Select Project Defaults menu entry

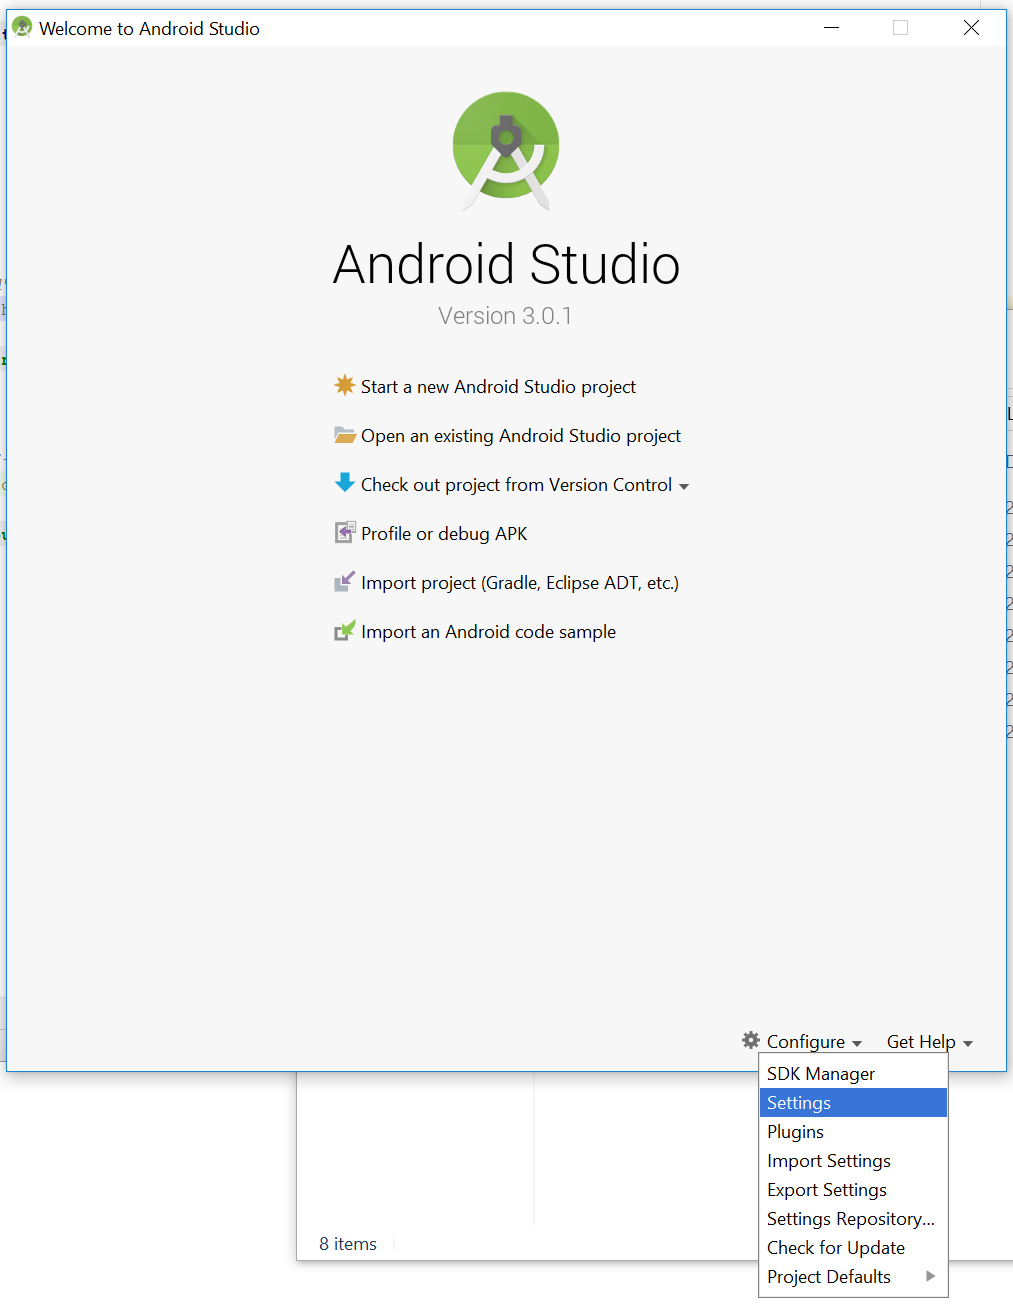pyautogui.click(x=853, y=1276)
